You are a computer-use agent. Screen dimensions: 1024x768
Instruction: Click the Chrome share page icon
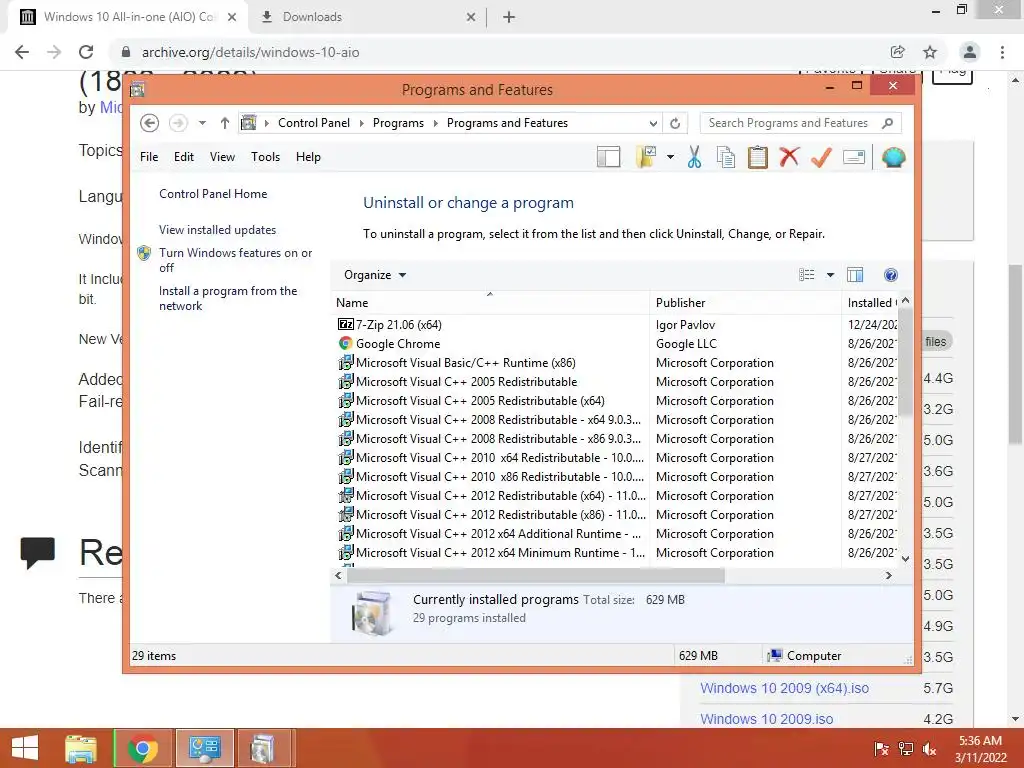pyautogui.click(x=897, y=52)
